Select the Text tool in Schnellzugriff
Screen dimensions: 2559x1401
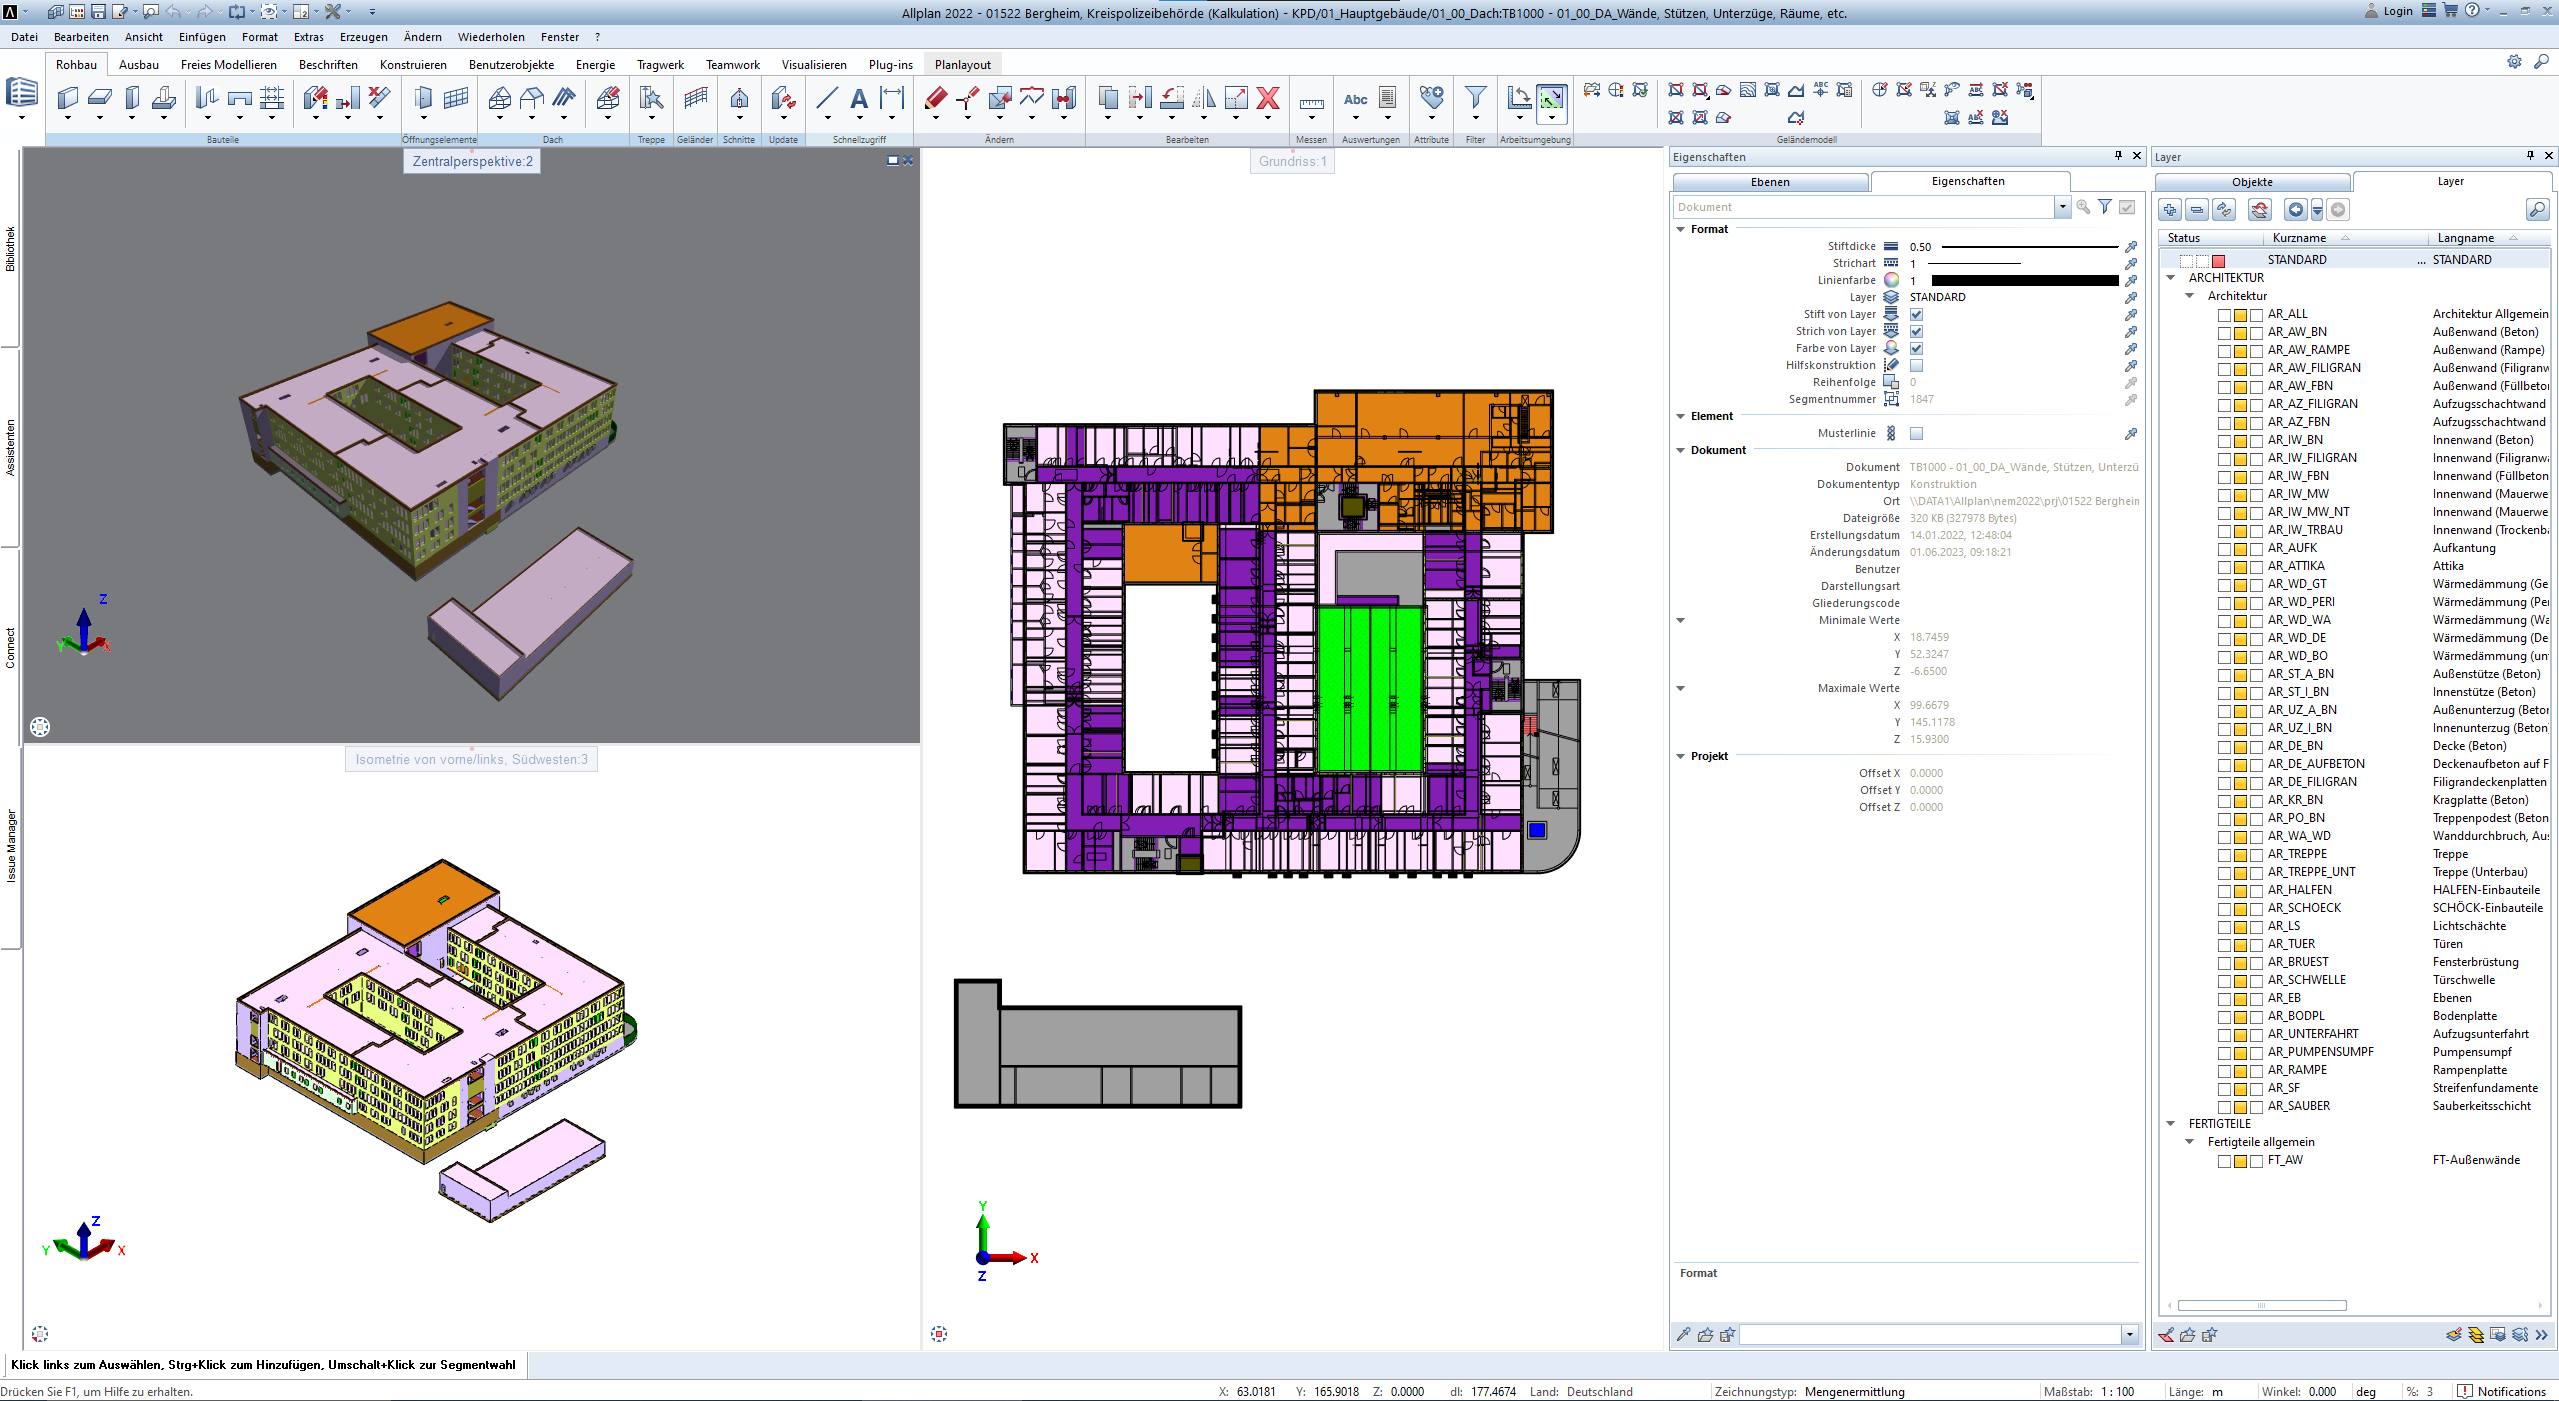858,99
